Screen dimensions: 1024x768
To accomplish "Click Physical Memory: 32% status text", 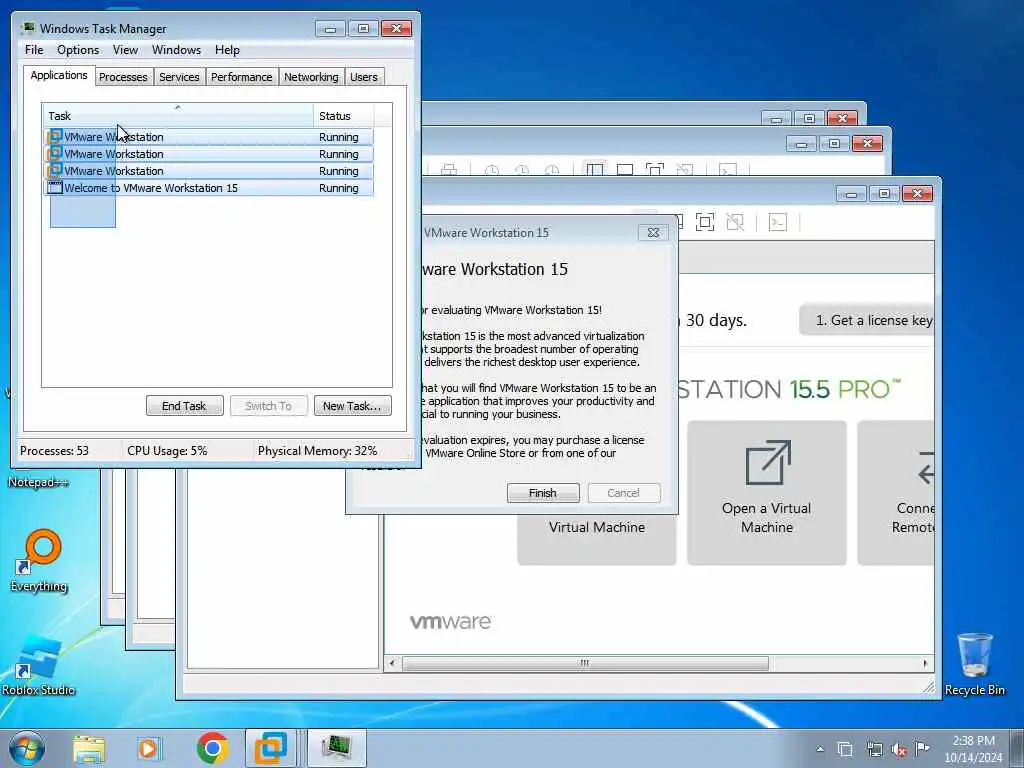I will pos(317,451).
